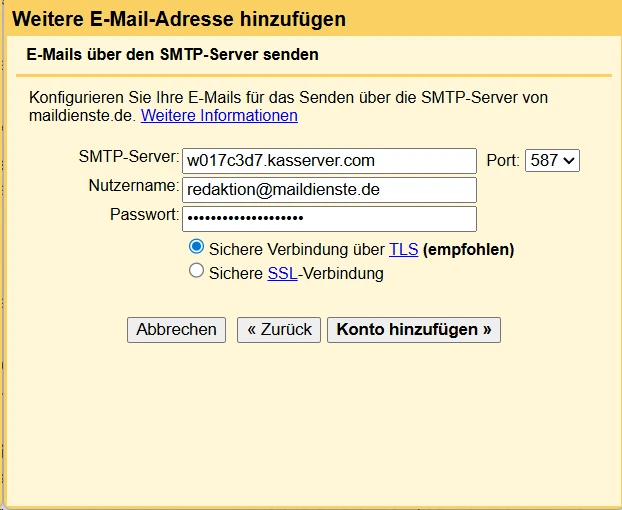Viewport: 622px width, 510px height.
Task: Focus the Nutzername text field
Action: [x=330, y=190]
